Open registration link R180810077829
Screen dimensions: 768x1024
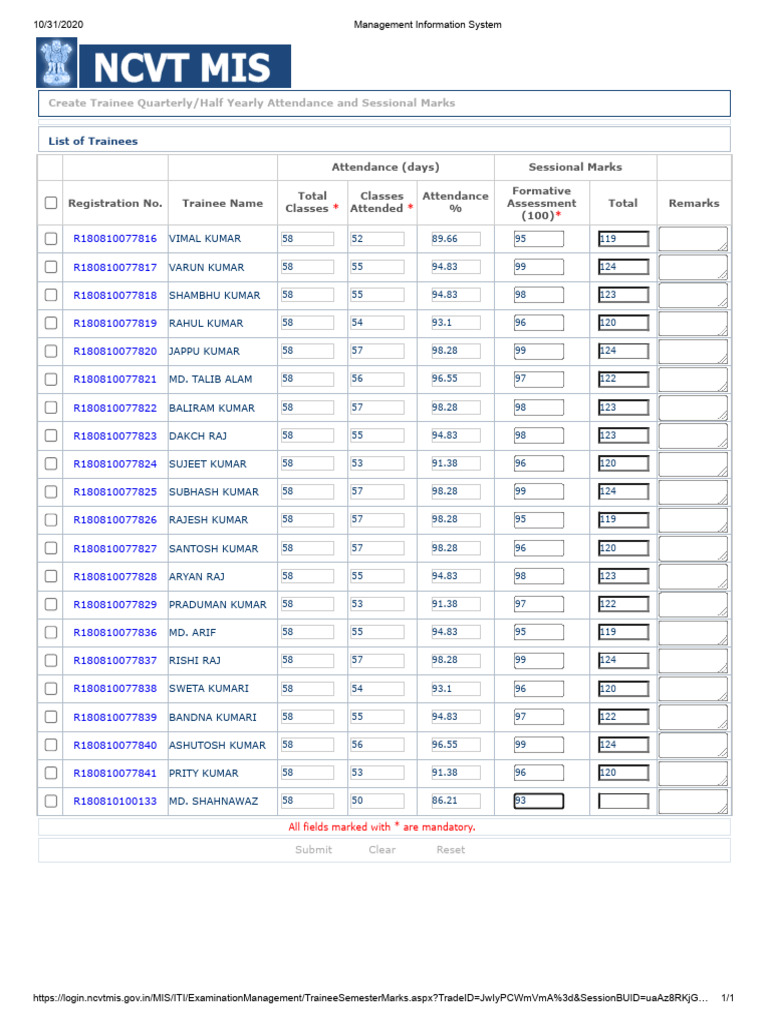tap(115, 605)
